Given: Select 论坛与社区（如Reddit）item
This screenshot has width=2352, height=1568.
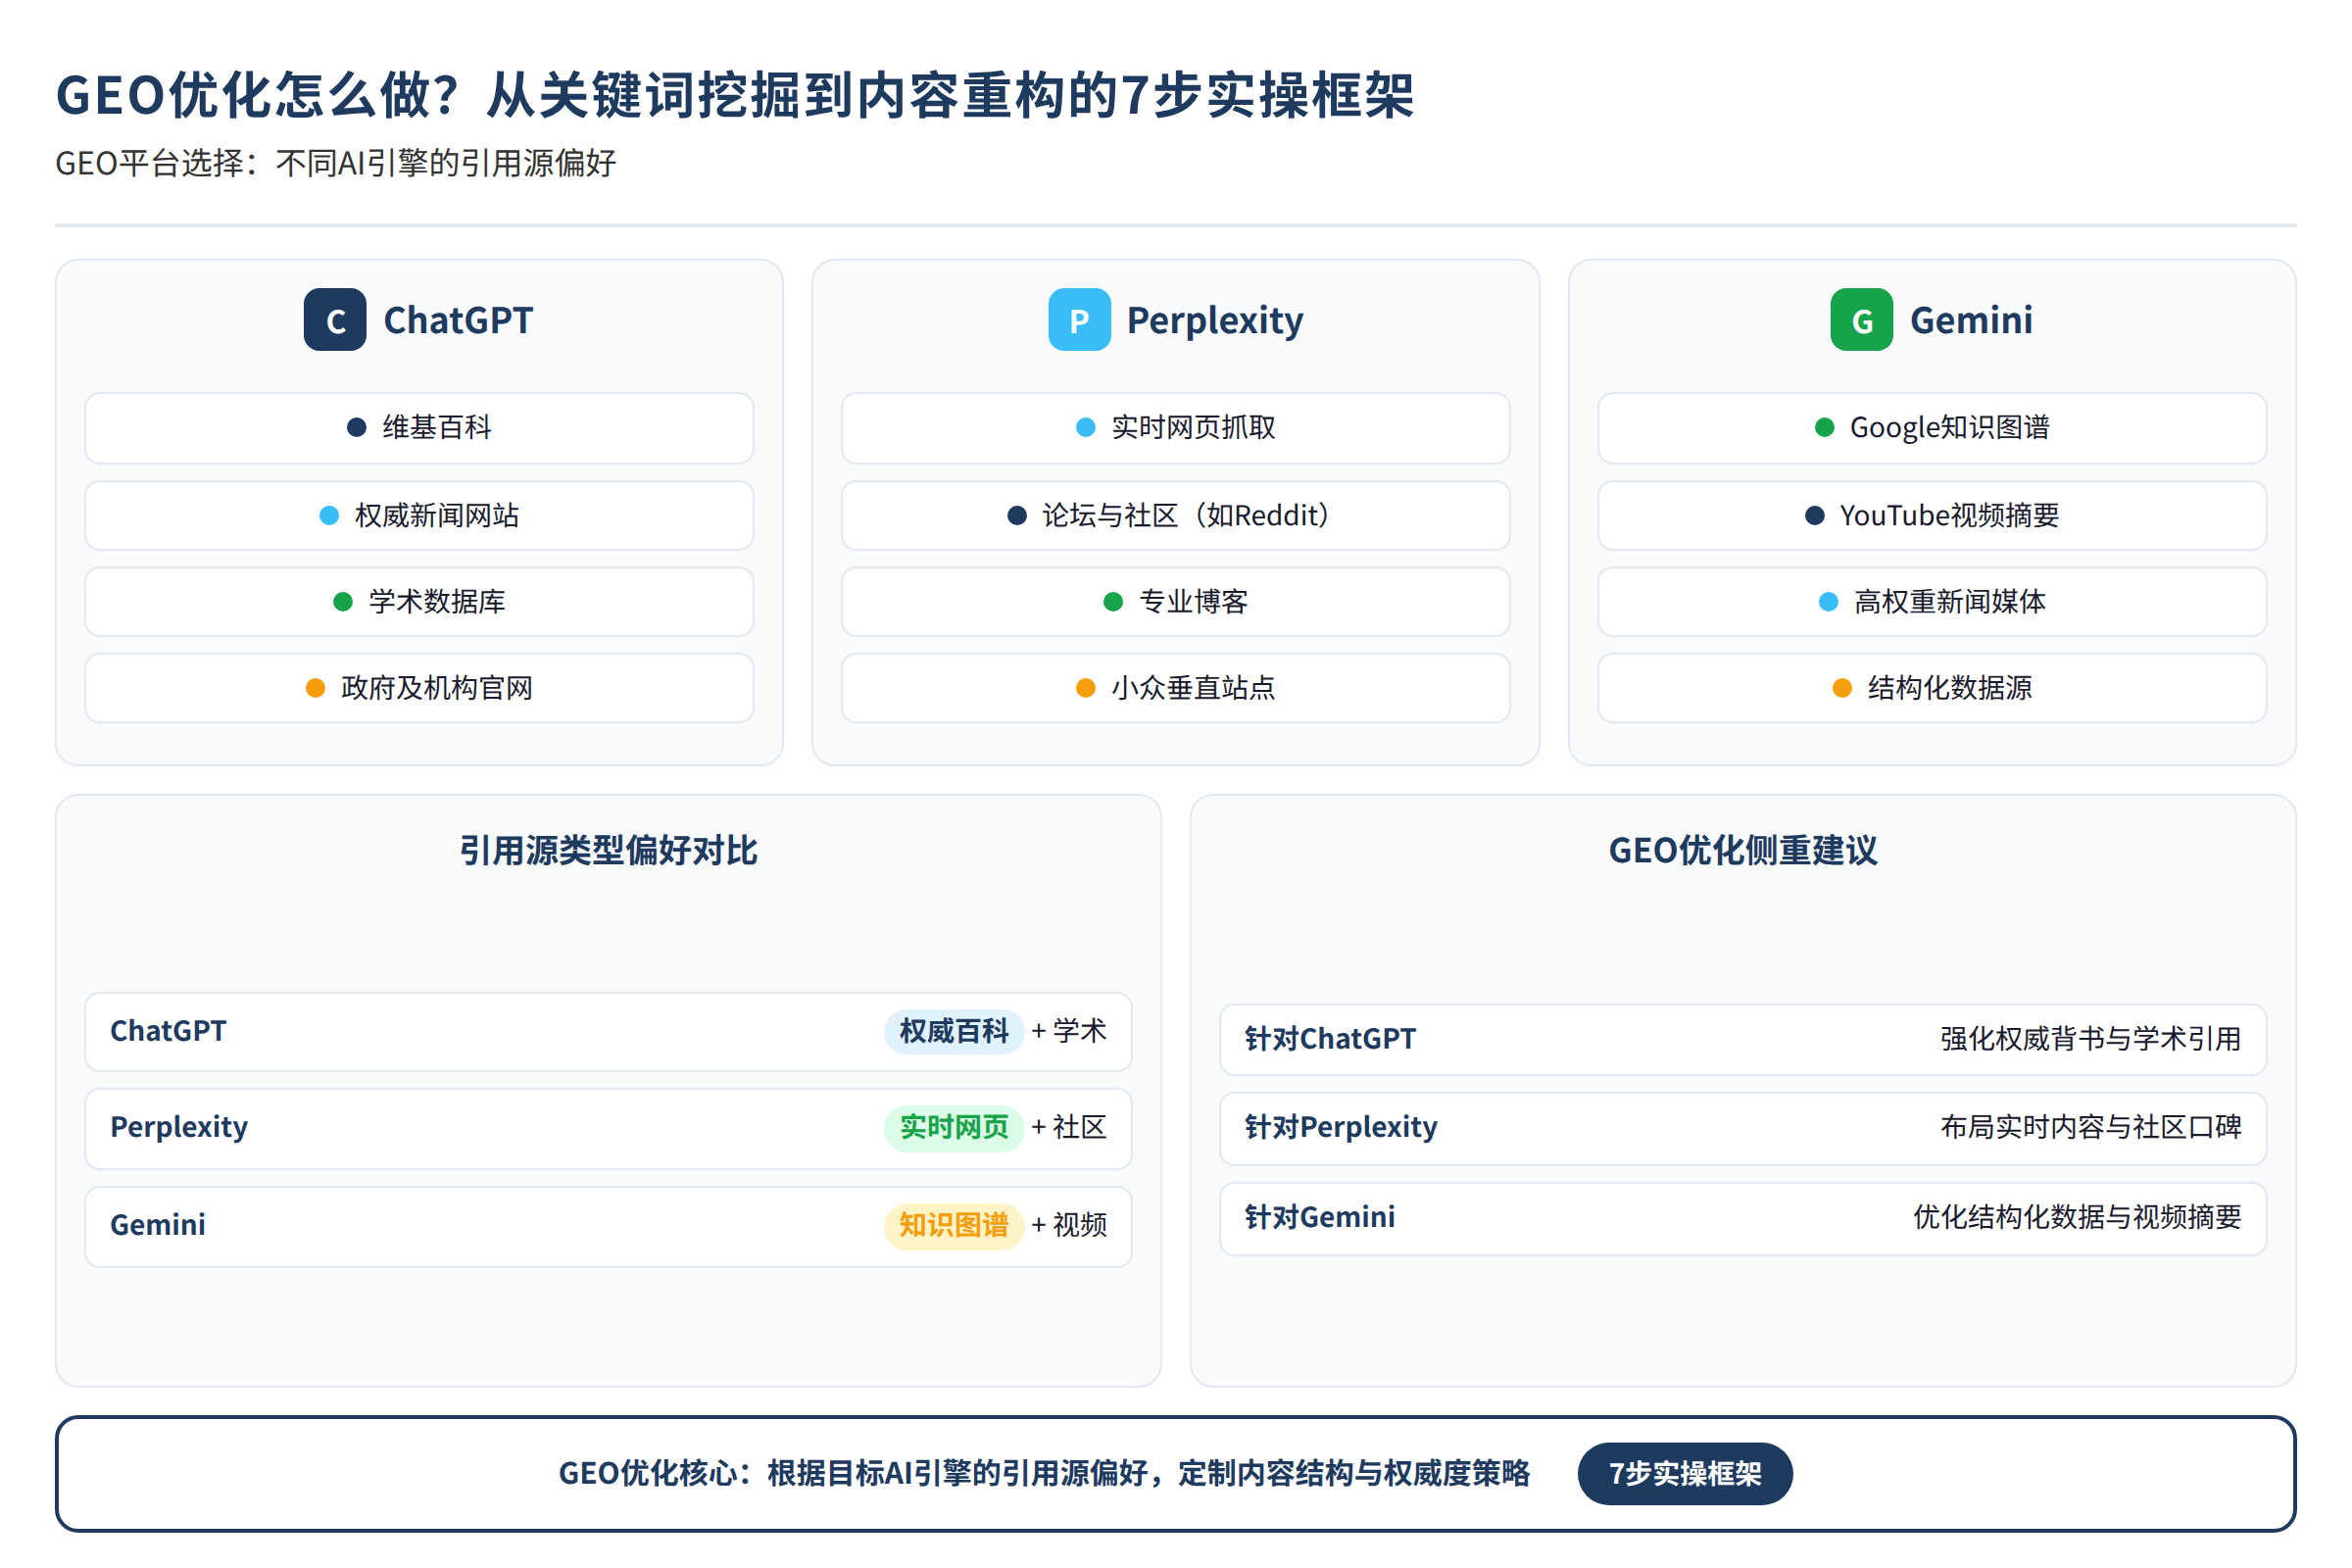Looking at the screenshot, I should (x=1175, y=515).
